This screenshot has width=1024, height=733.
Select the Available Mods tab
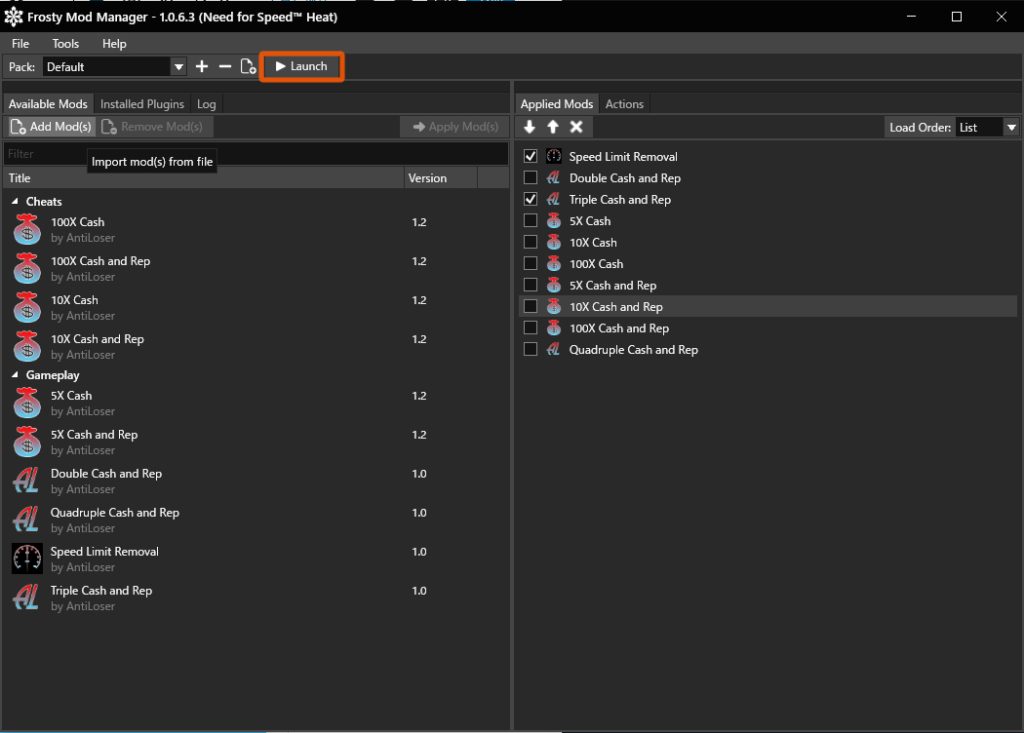point(48,104)
